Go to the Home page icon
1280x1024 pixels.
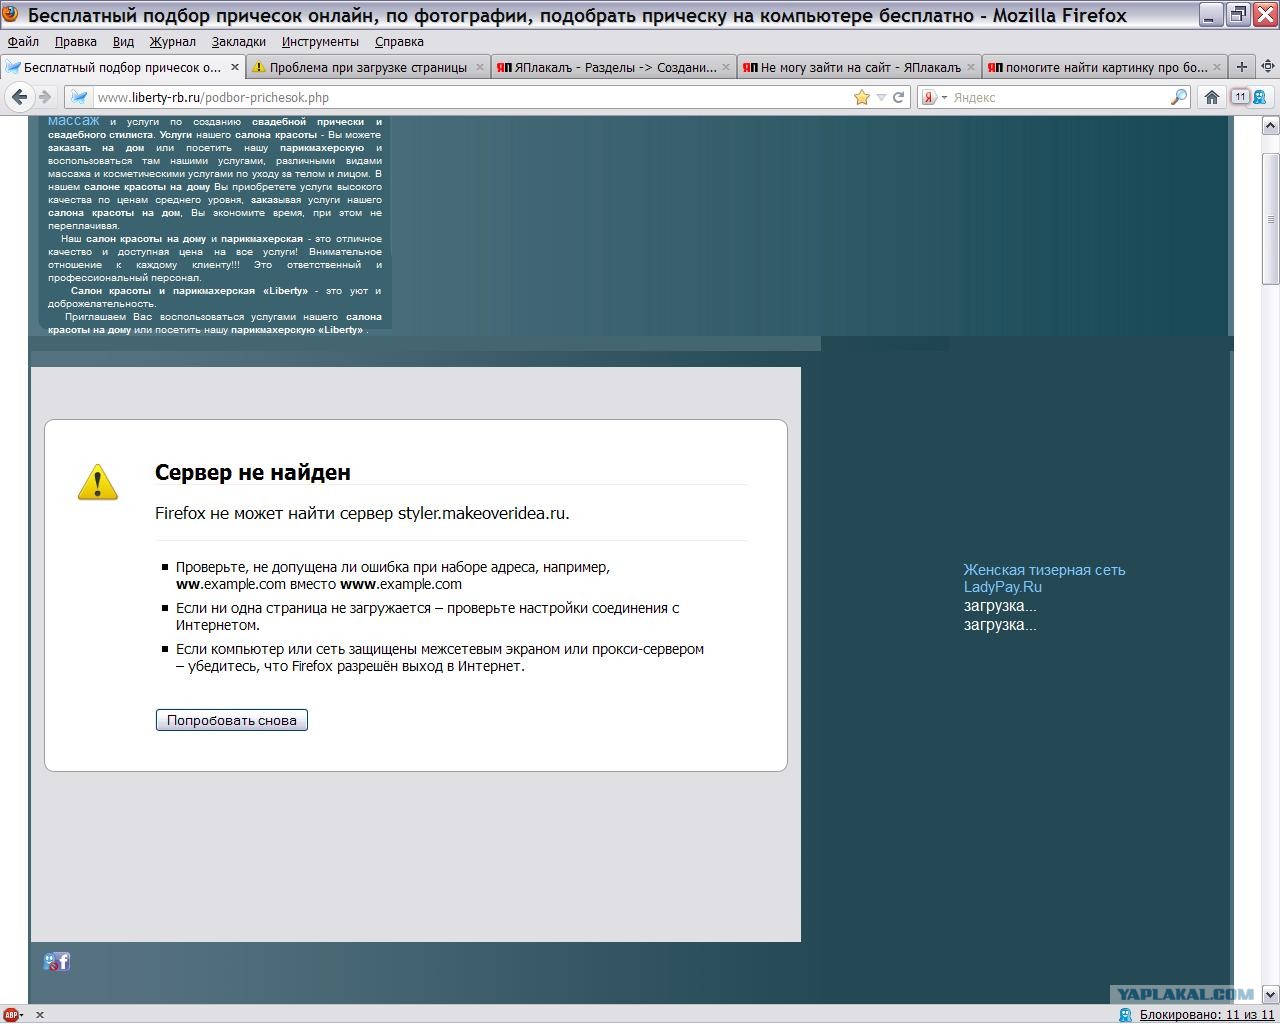click(x=1211, y=97)
